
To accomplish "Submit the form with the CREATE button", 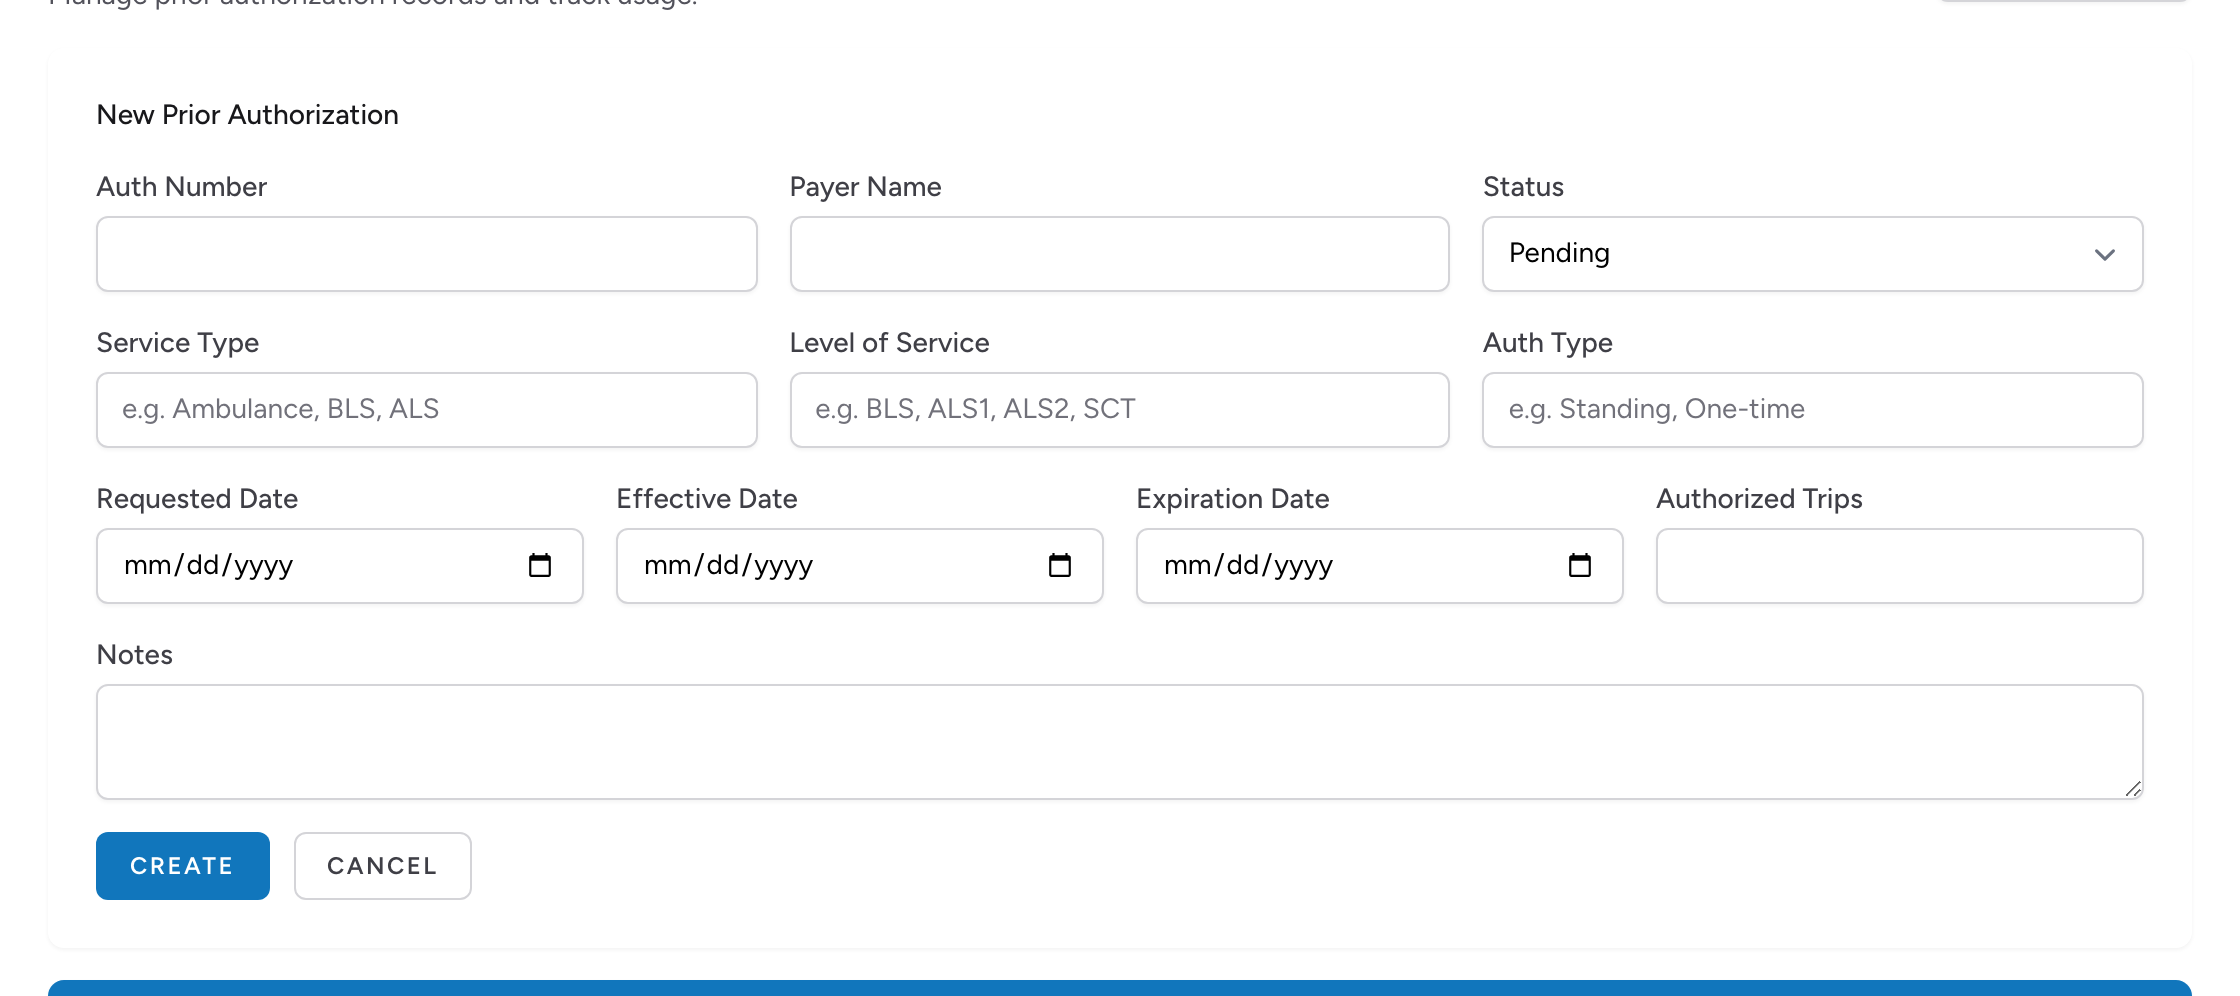I will pyautogui.click(x=183, y=866).
